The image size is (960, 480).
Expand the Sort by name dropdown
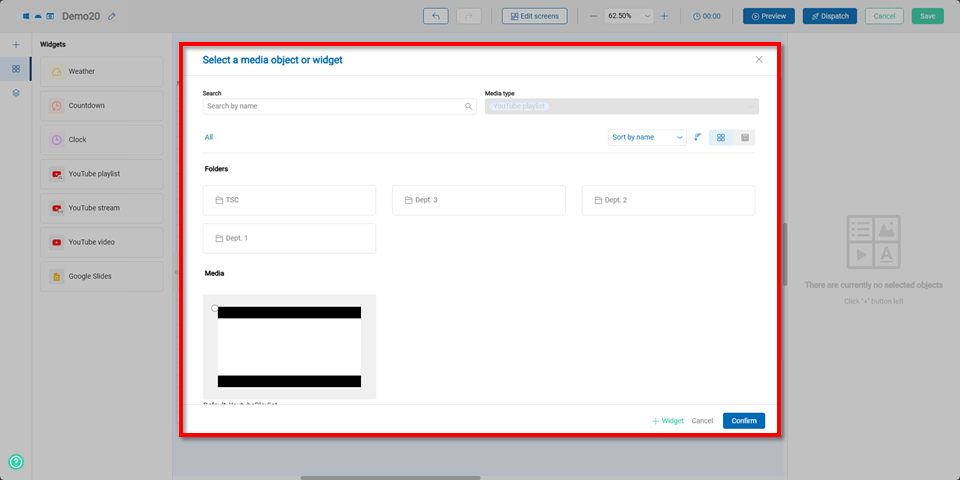click(x=647, y=137)
